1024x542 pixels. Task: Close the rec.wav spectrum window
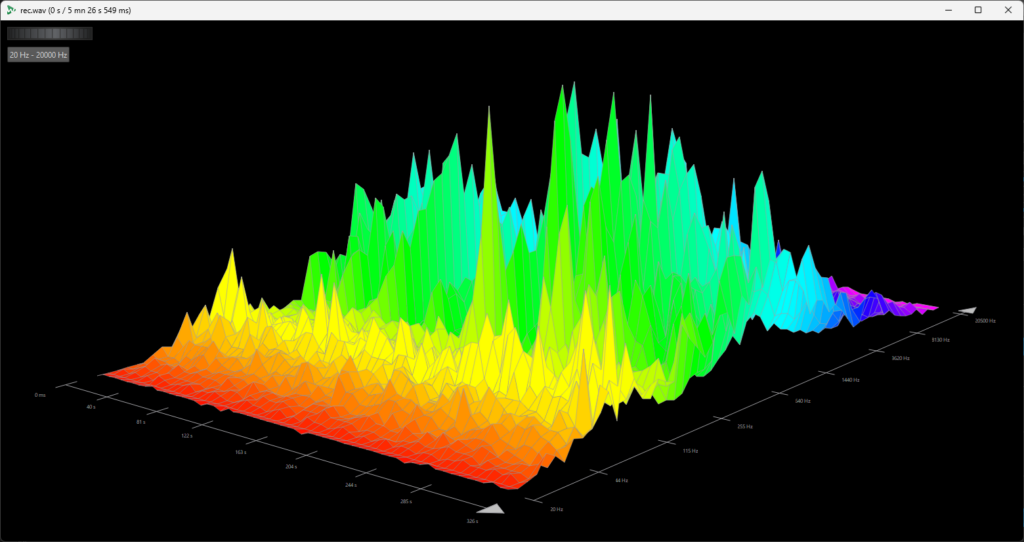tap(1005, 10)
